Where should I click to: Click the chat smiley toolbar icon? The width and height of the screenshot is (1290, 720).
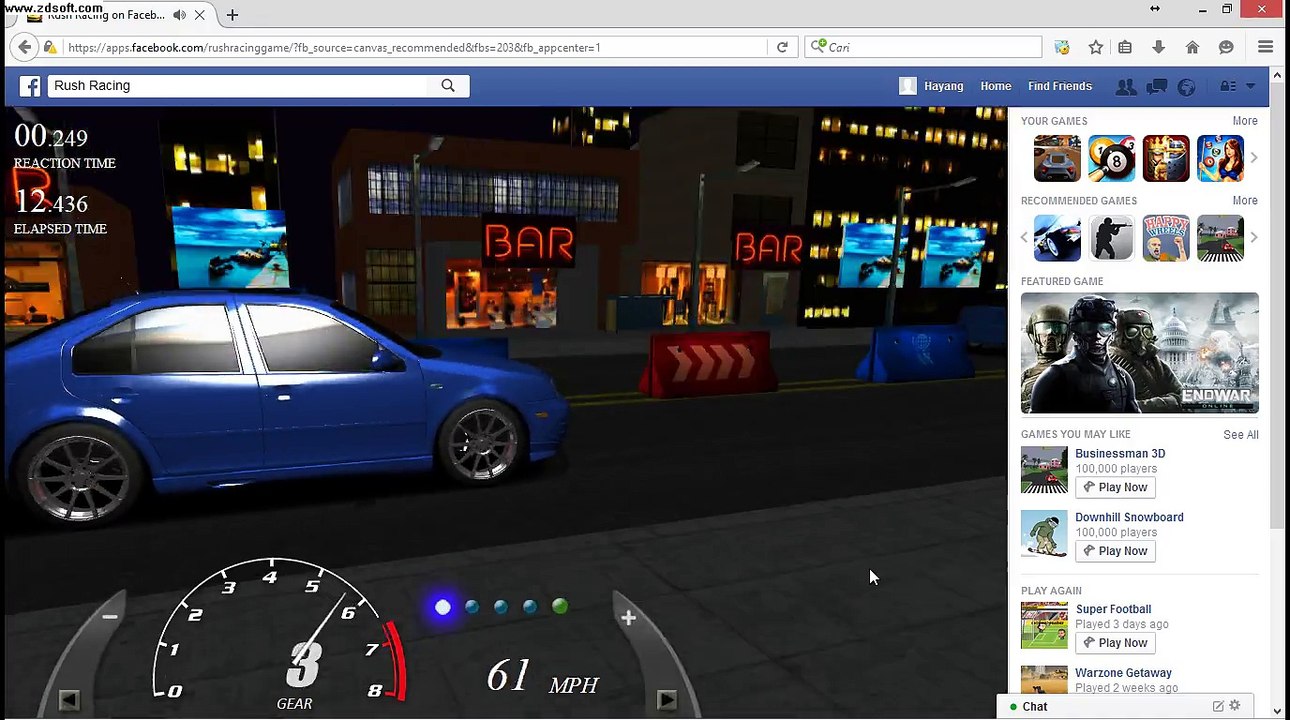pos(1226,47)
